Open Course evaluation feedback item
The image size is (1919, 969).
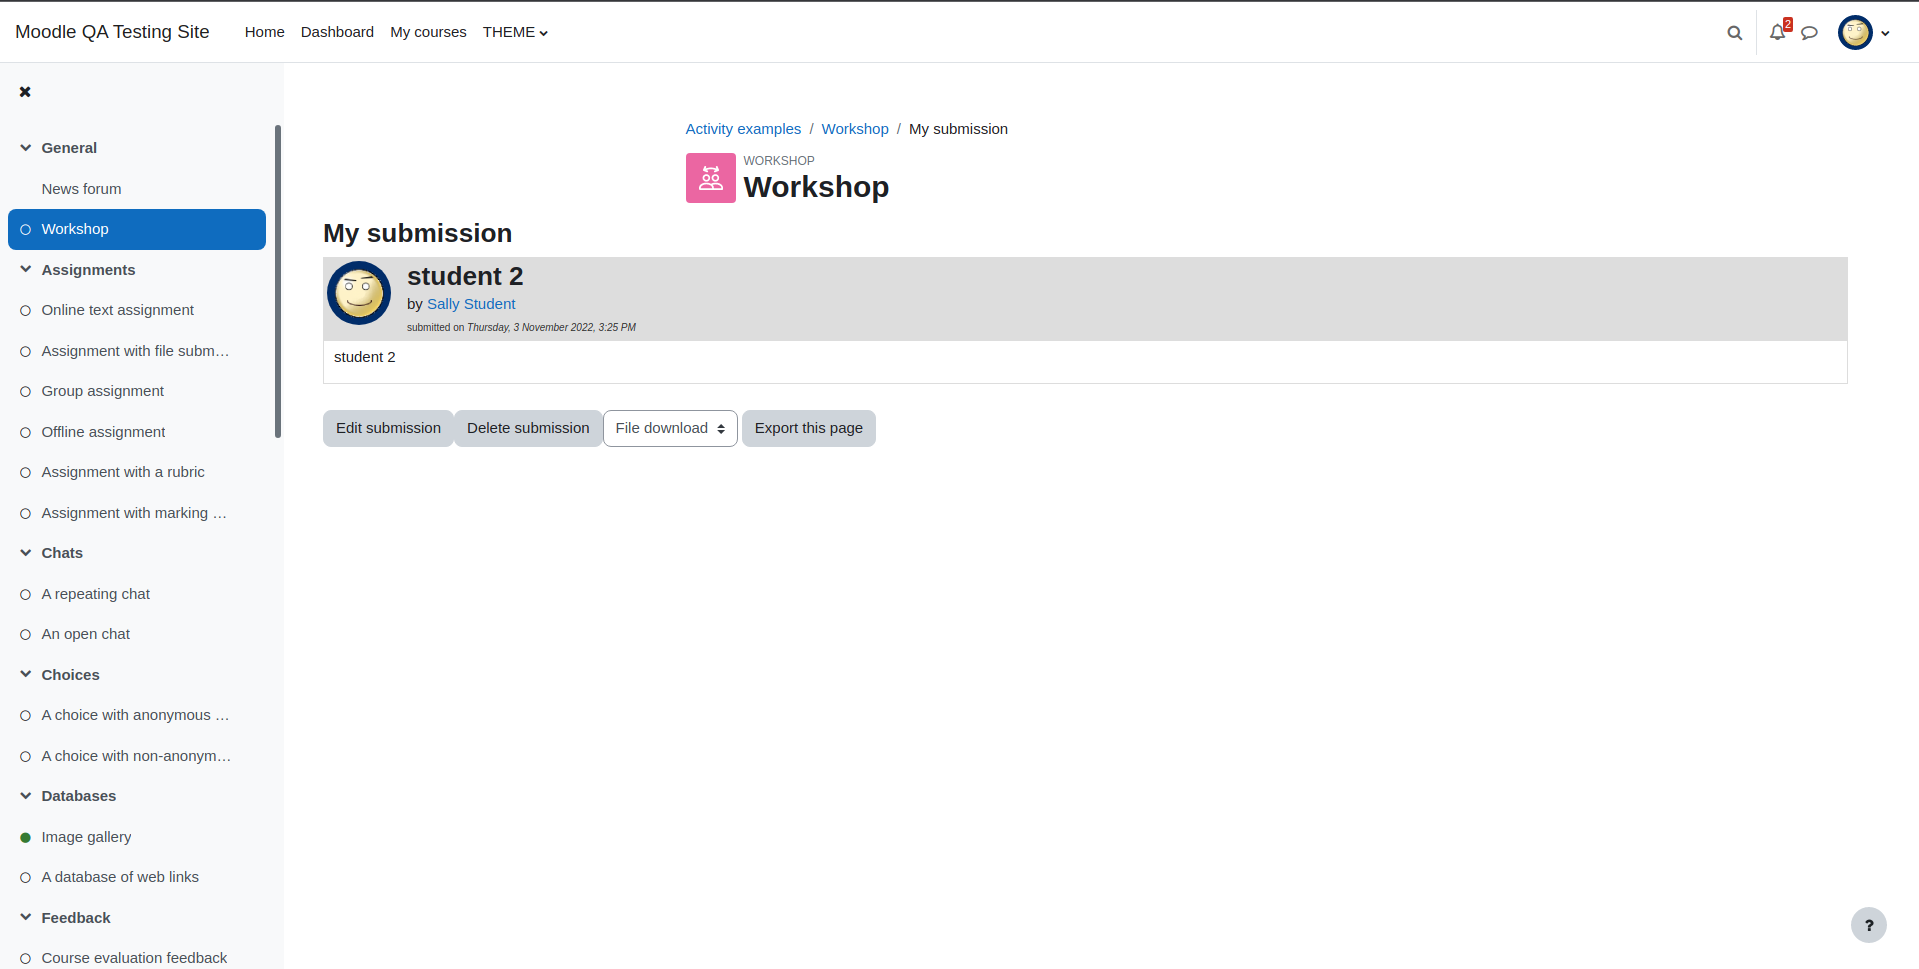(134, 958)
